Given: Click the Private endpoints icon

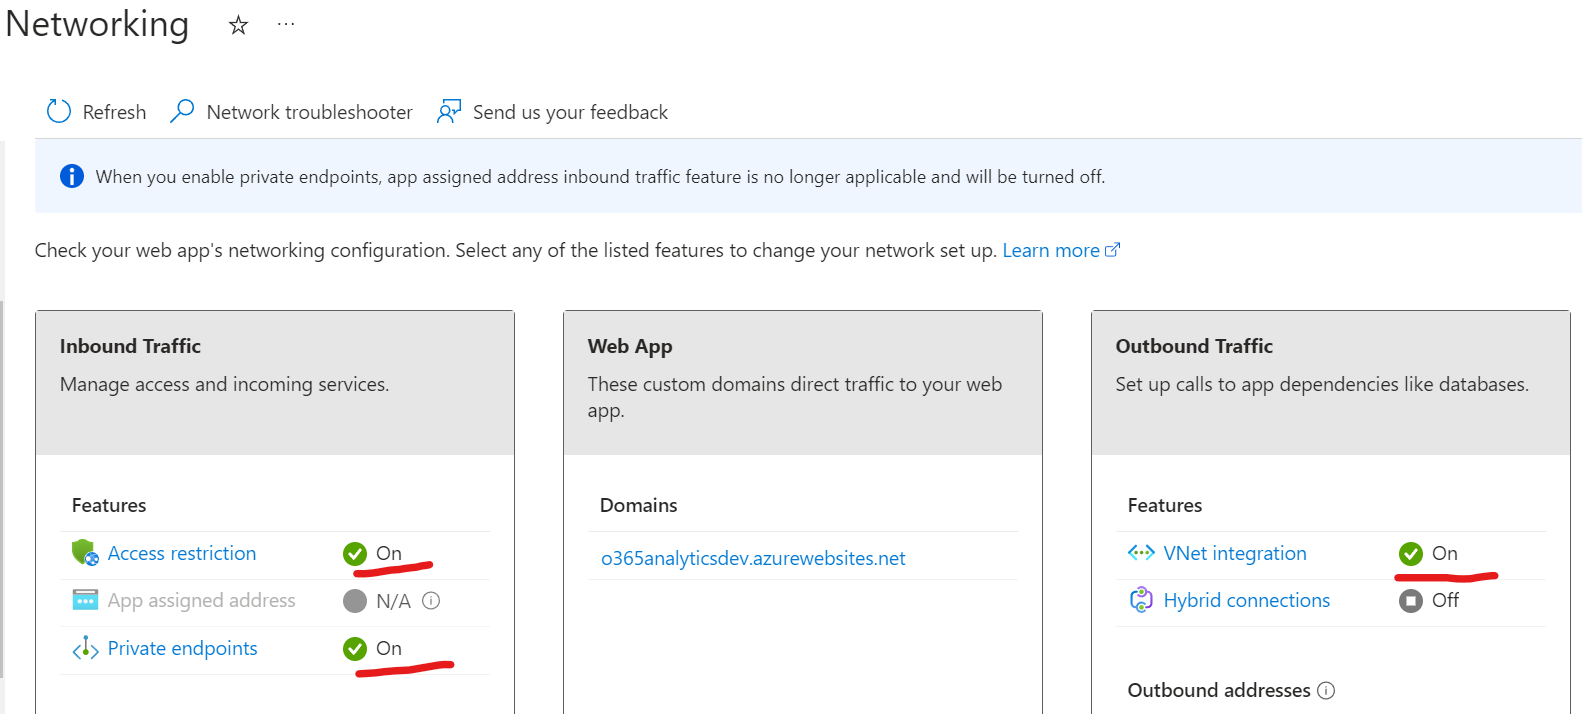Looking at the screenshot, I should pos(85,648).
